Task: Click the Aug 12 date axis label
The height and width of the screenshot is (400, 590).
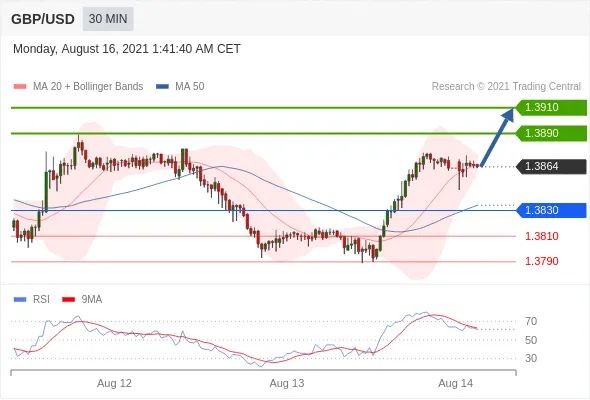Action: 114,383
